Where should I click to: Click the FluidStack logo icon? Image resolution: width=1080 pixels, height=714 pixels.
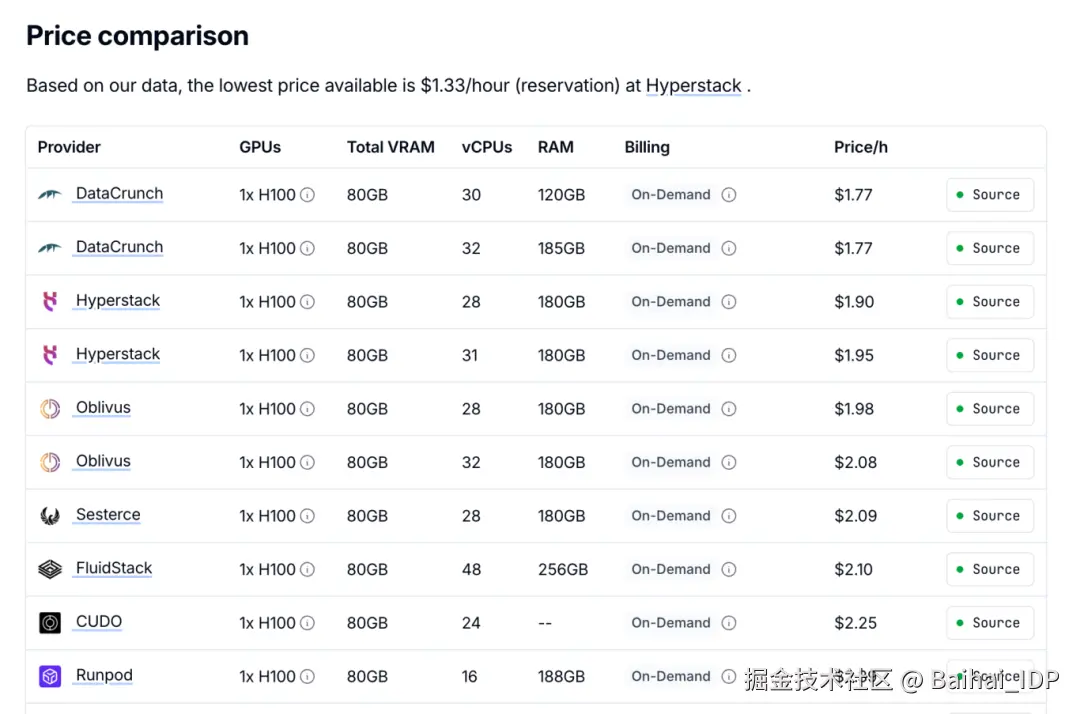[x=50, y=569]
